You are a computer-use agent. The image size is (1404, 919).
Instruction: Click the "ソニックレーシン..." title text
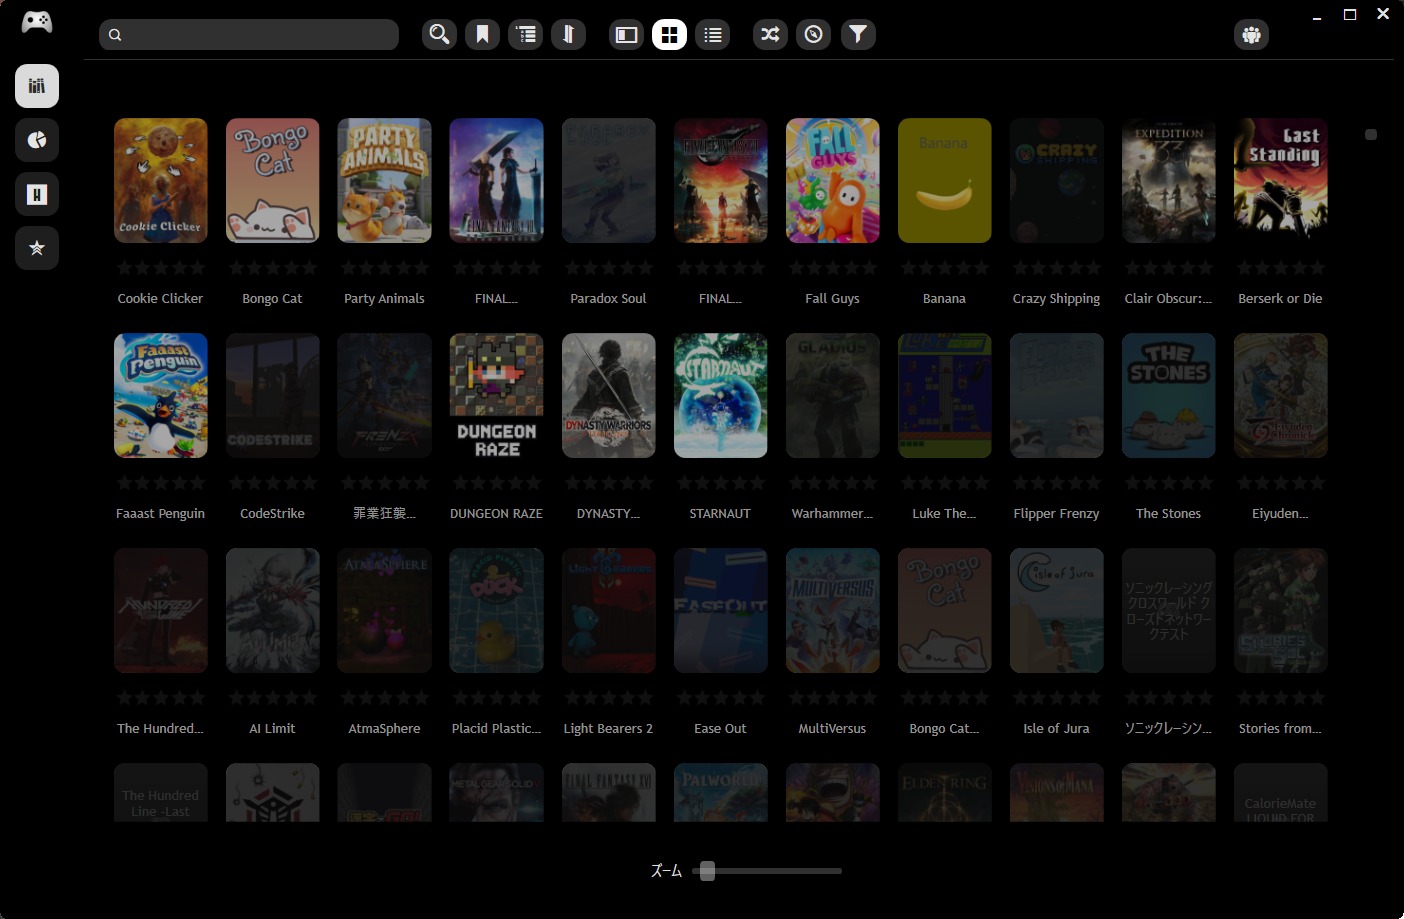point(1168,728)
